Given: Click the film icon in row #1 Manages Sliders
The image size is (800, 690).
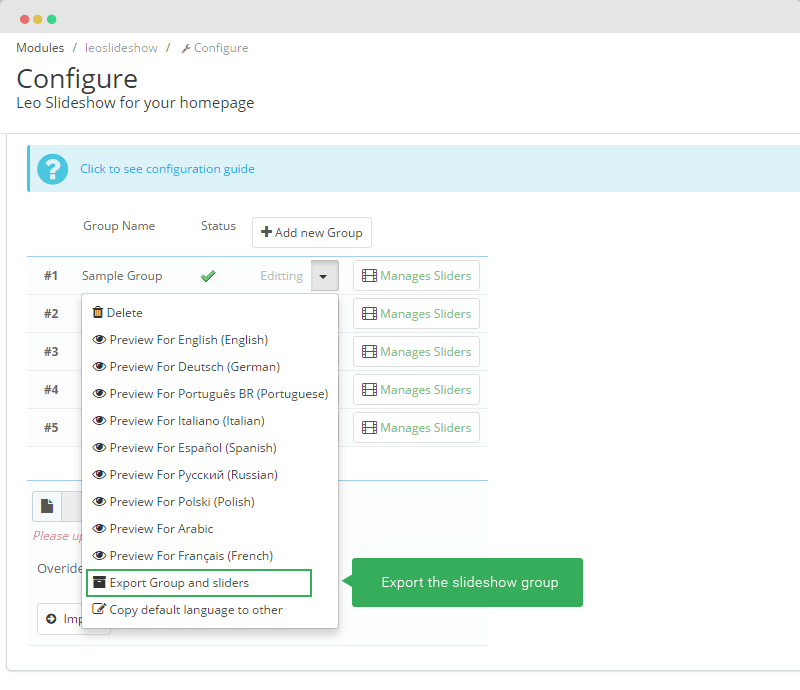Looking at the screenshot, I should click(369, 276).
